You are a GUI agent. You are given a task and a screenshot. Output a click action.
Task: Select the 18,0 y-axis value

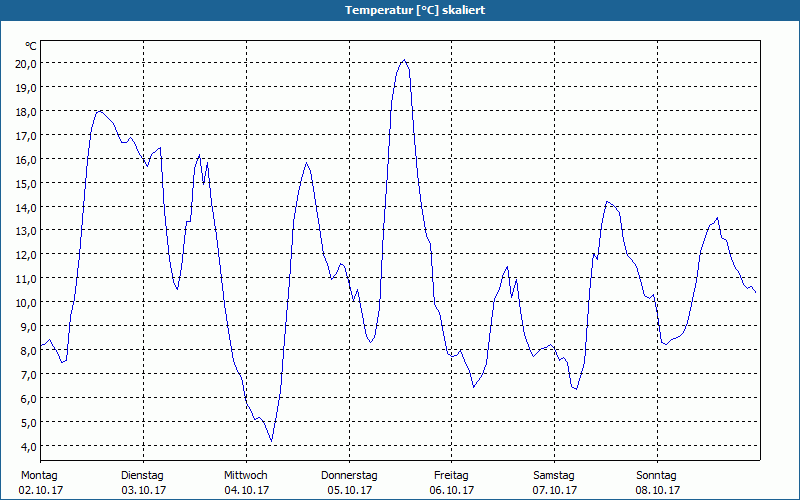click(26, 112)
